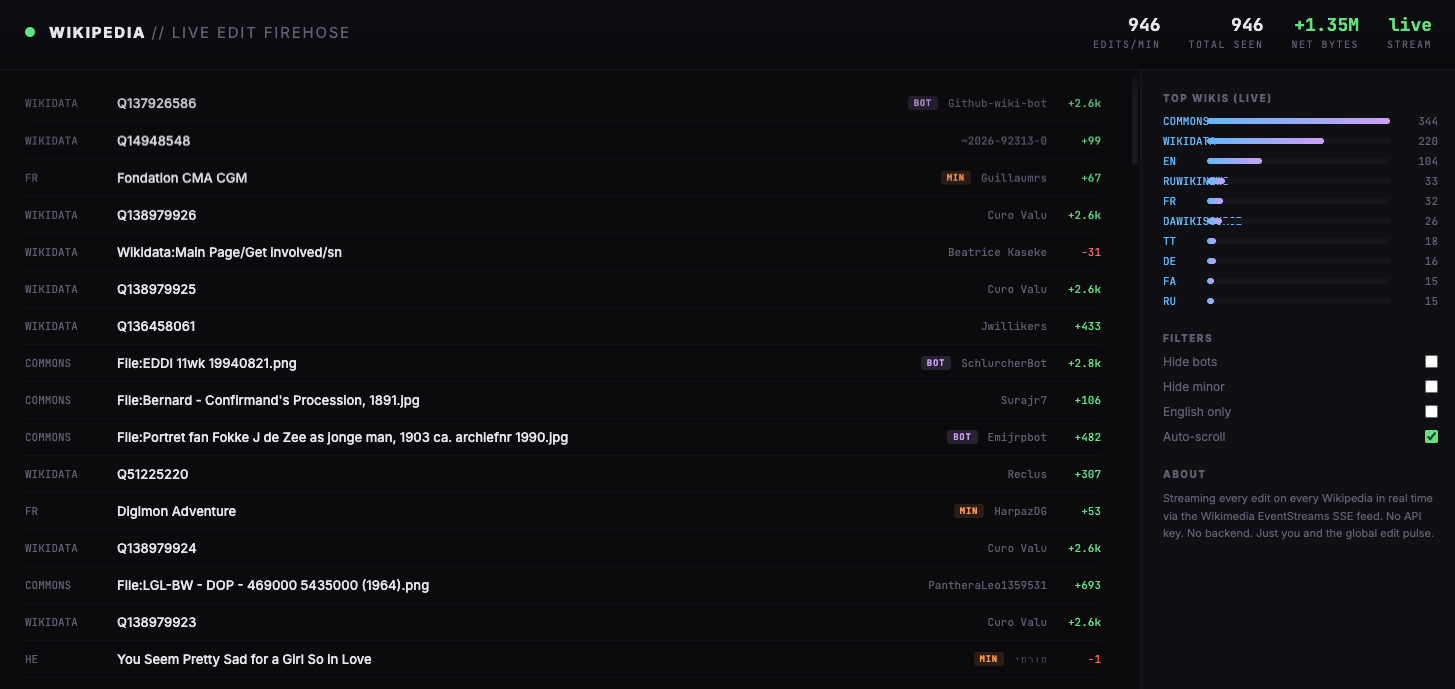
Task: Click the BOT badge beside SchlurcherBot
Action: [935, 363]
